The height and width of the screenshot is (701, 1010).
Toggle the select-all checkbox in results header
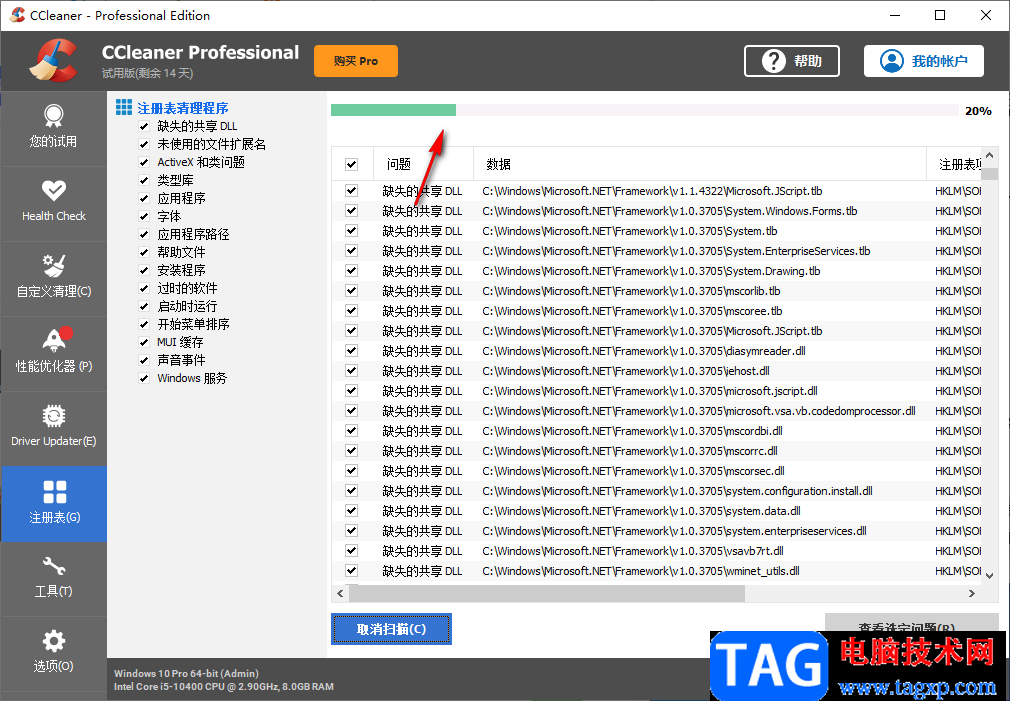[352, 163]
